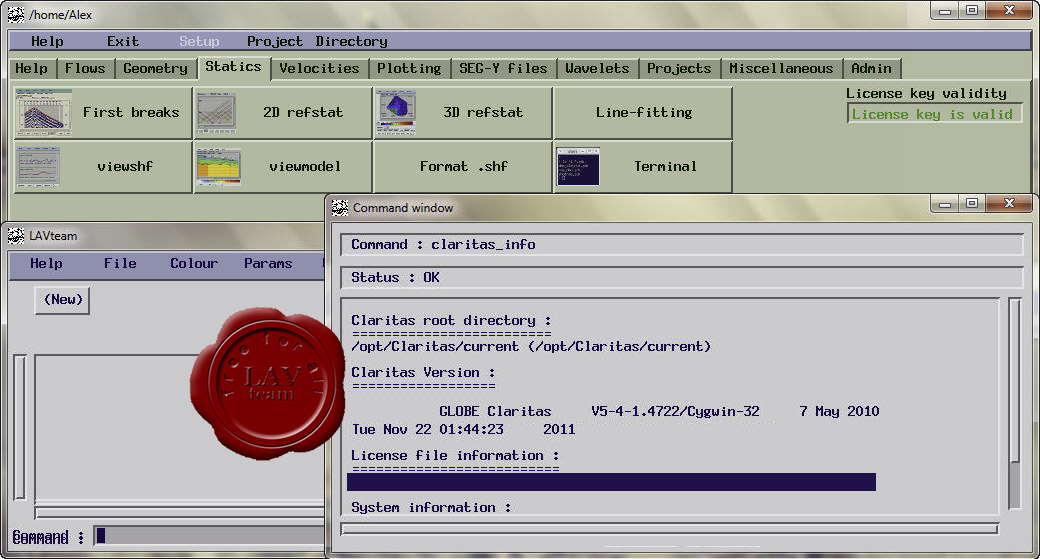The height and width of the screenshot is (559, 1040).
Task: Click the Format .shf button
Action: 462,167
